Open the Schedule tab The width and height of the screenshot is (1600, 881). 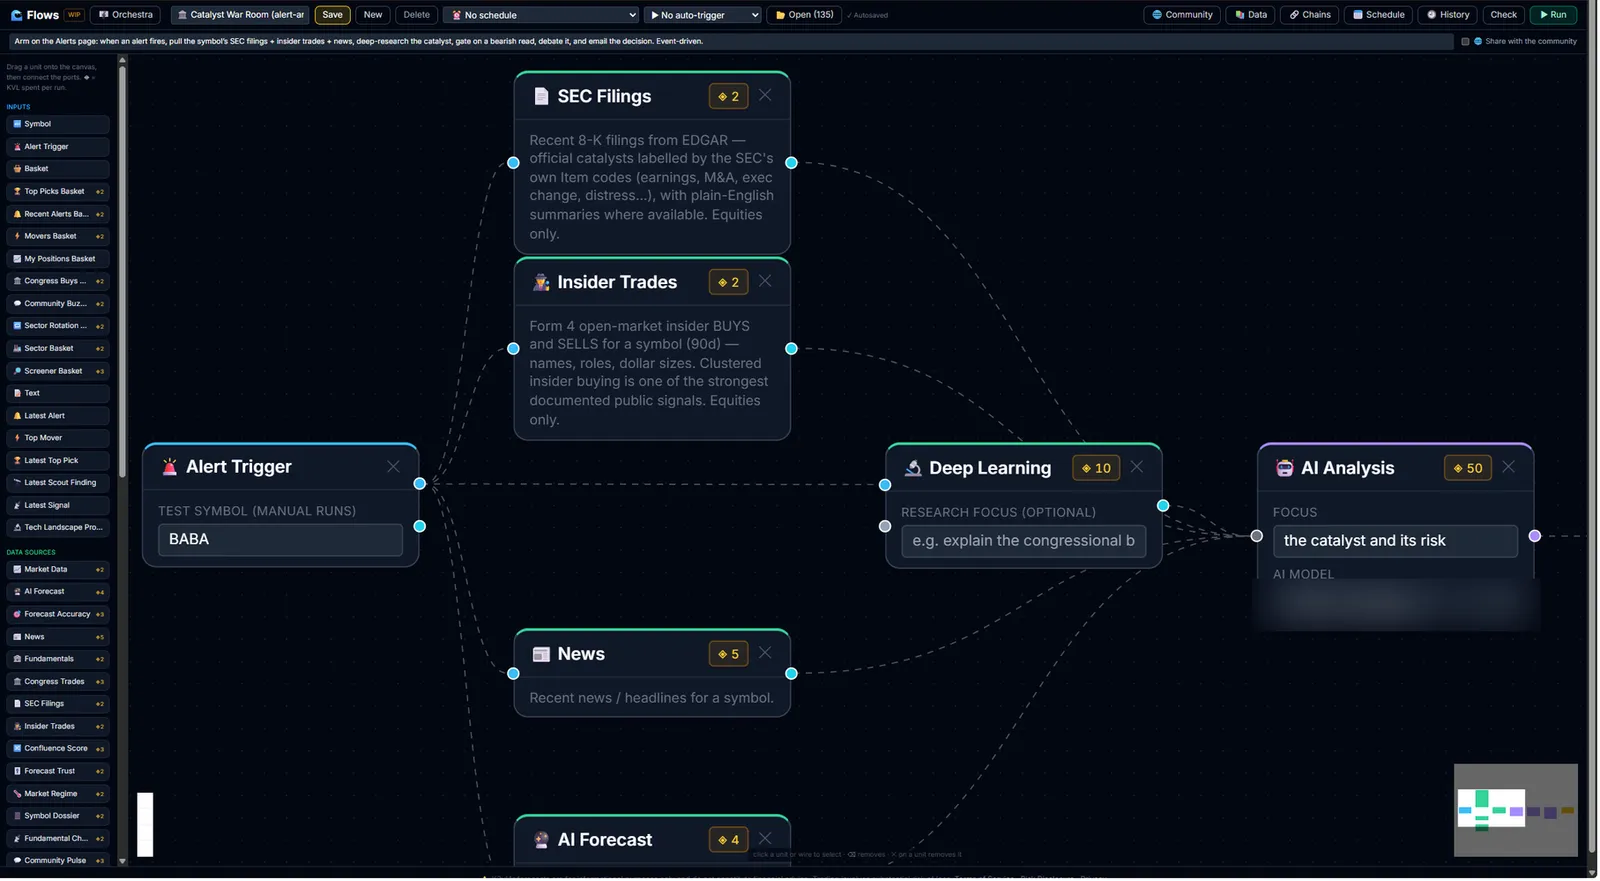tap(1379, 15)
